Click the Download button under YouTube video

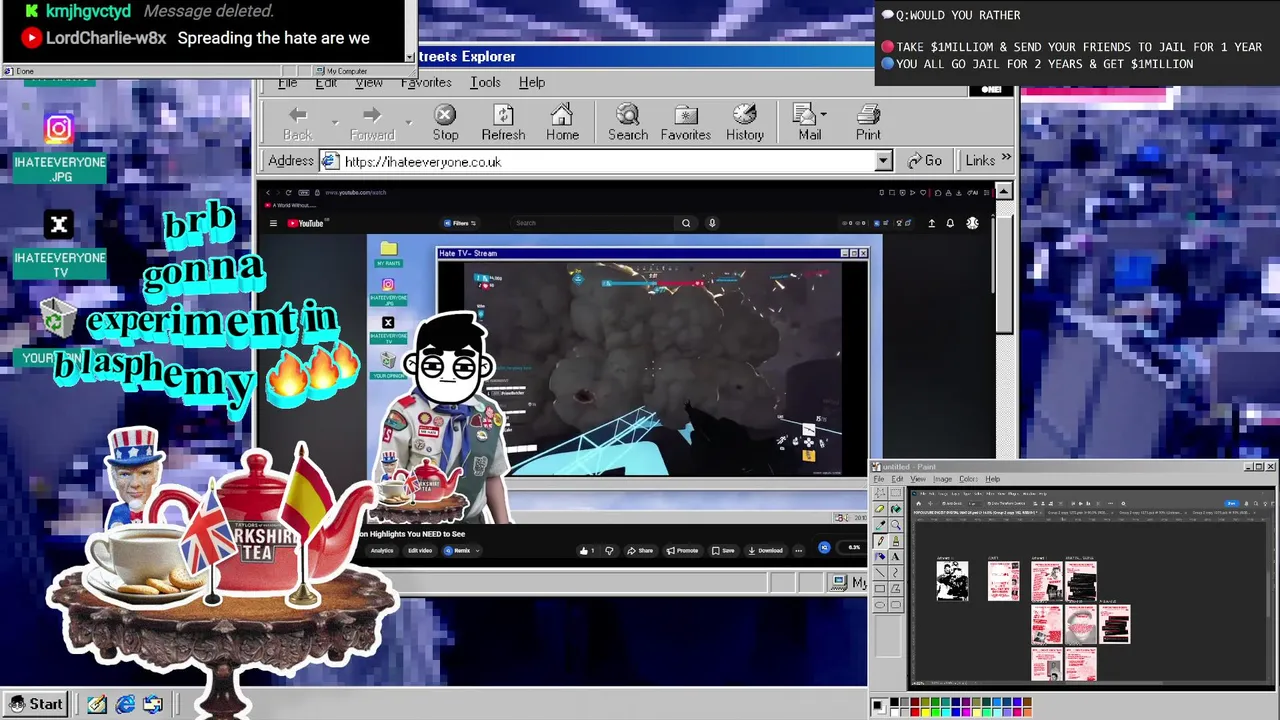pyautogui.click(x=766, y=550)
